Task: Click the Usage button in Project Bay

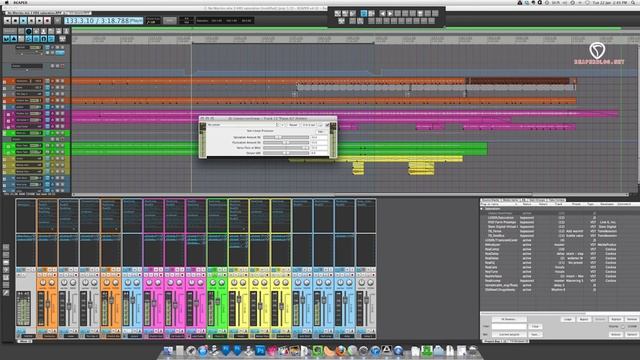Action: pyautogui.click(x=568, y=319)
